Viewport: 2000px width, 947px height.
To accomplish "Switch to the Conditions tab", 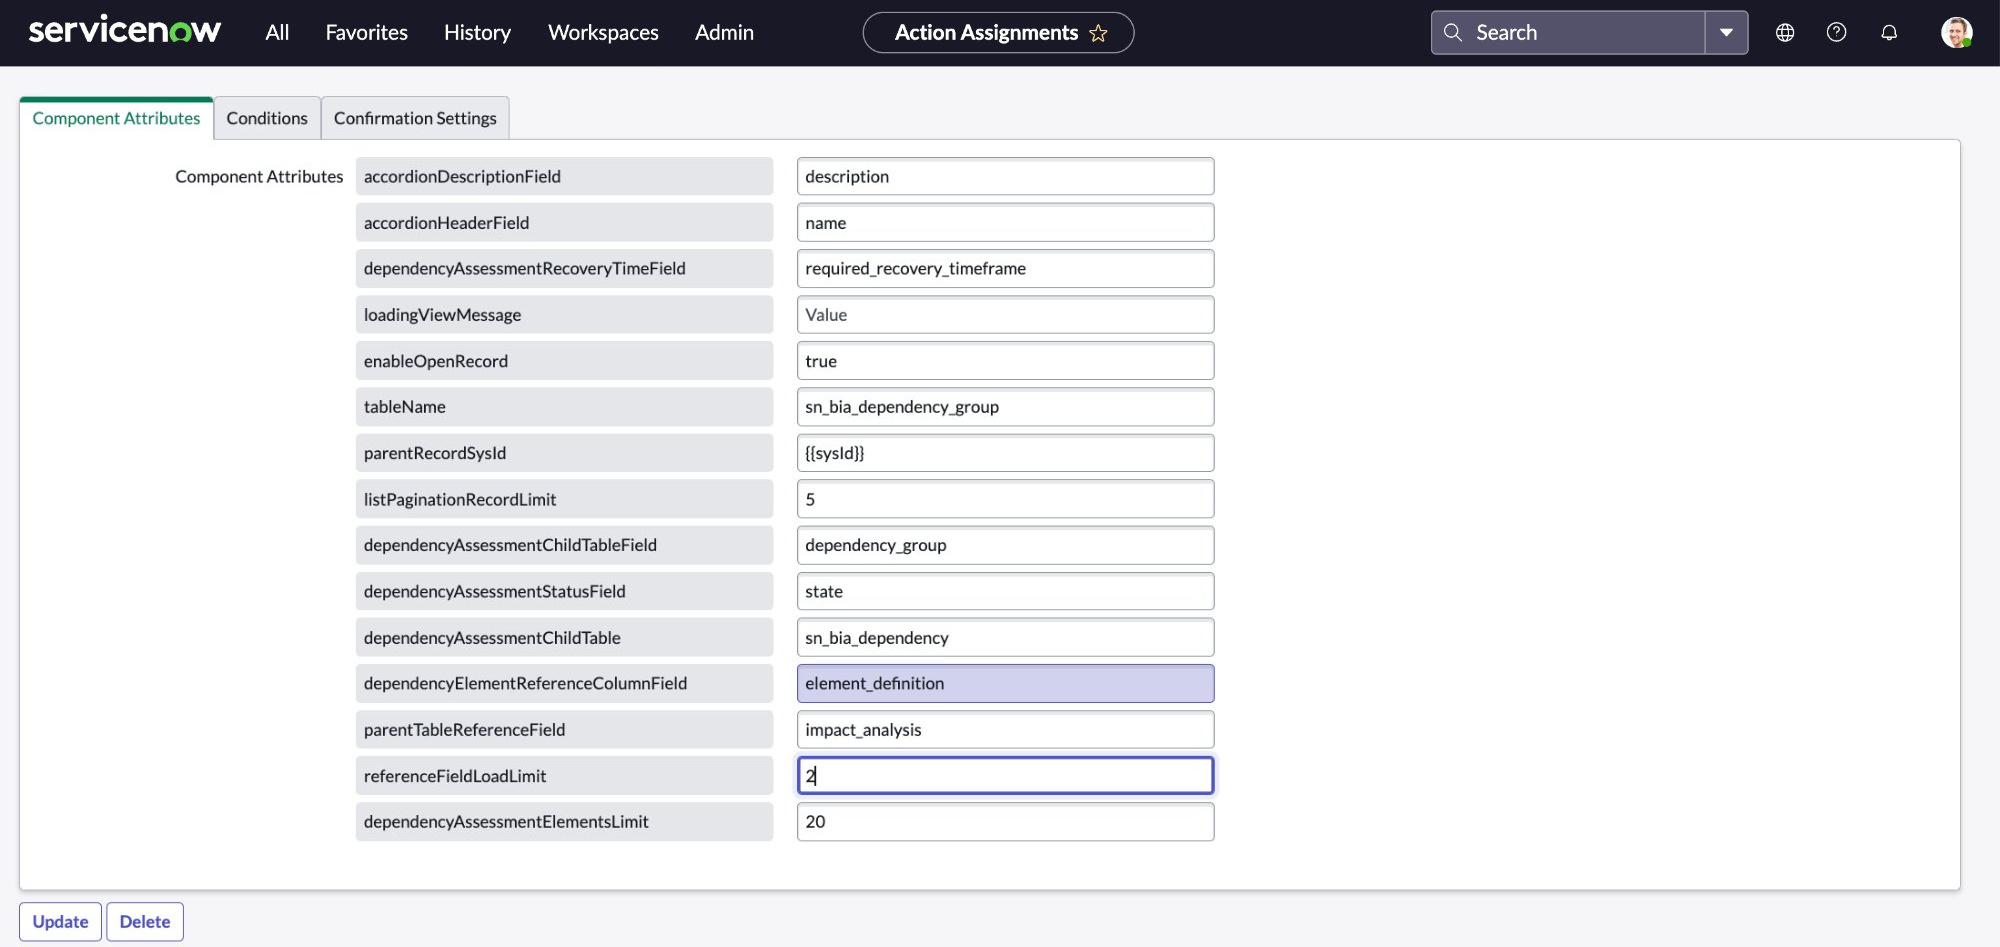I will (267, 118).
